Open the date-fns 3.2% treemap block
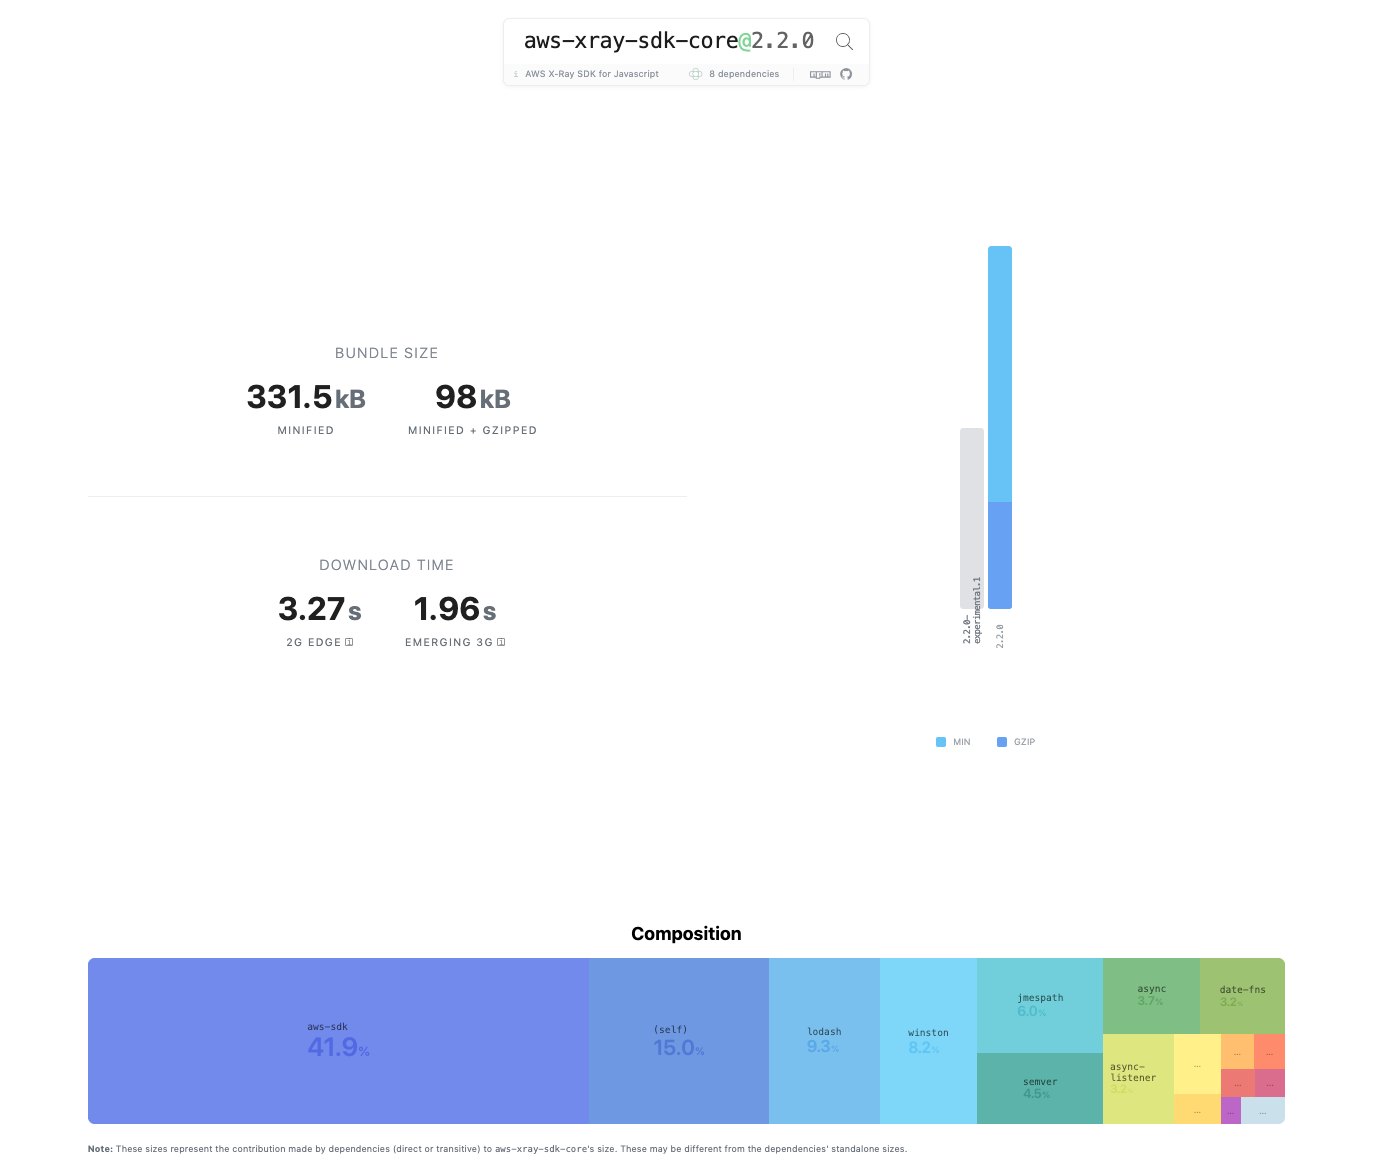This screenshot has width=1389, height=1169. click(x=1242, y=996)
